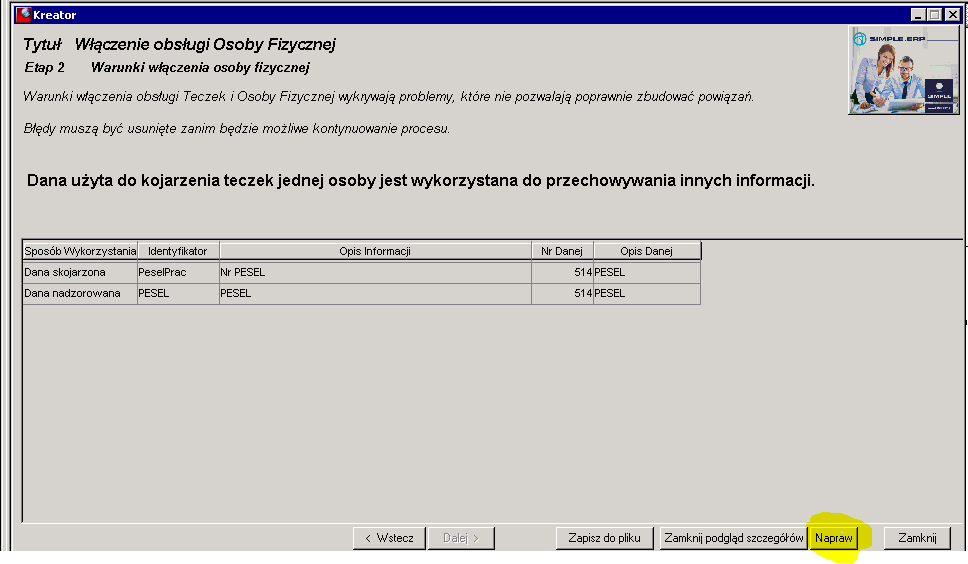Click 514 in the Dana nadzorowana row
The image size is (968, 564).
(562, 293)
